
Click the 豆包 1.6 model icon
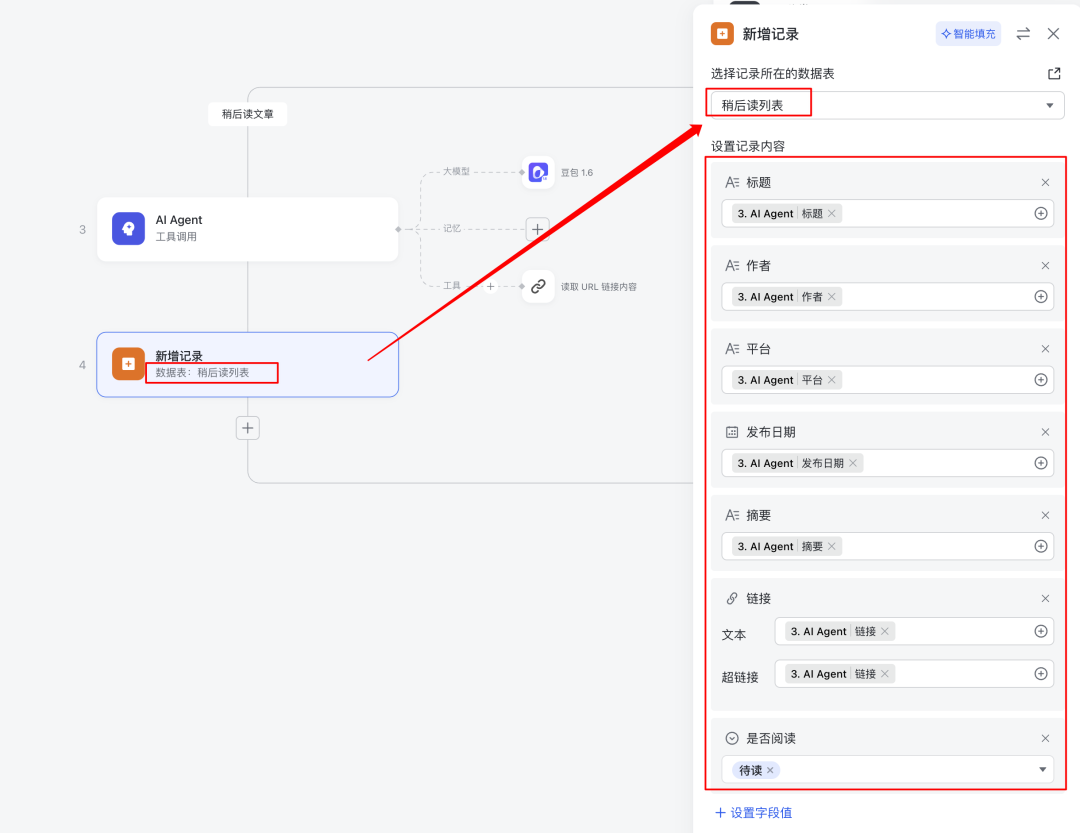[537, 172]
